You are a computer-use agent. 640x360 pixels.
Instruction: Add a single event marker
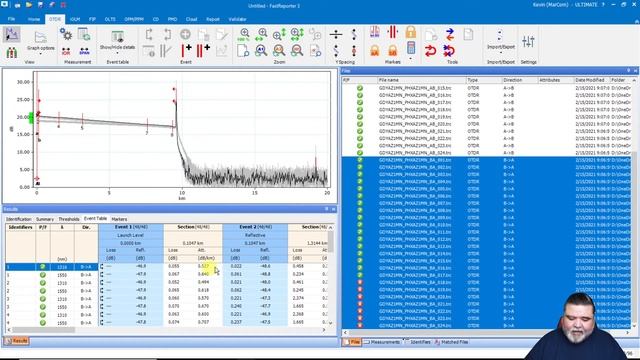[x=186, y=51]
